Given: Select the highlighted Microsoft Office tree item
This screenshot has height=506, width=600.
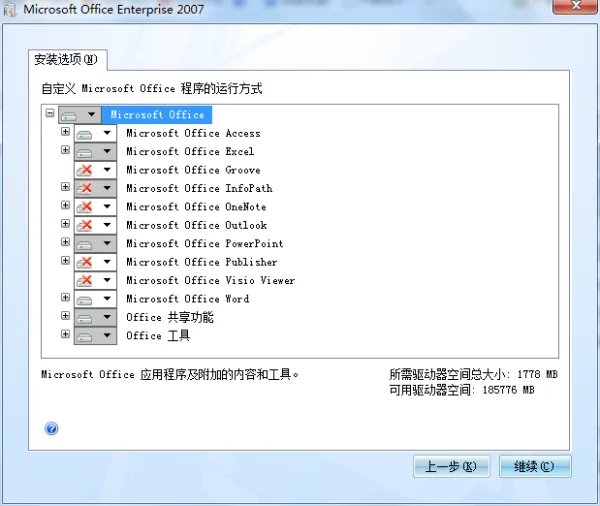Looking at the screenshot, I should tap(157, 114).
